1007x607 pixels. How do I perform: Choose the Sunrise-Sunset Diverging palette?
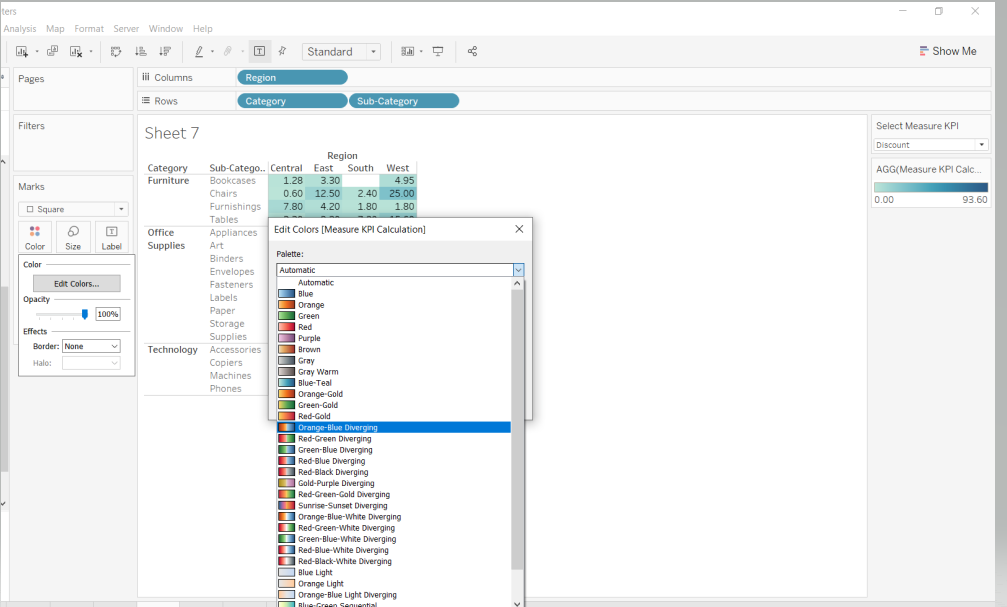(x=394, y=506)
